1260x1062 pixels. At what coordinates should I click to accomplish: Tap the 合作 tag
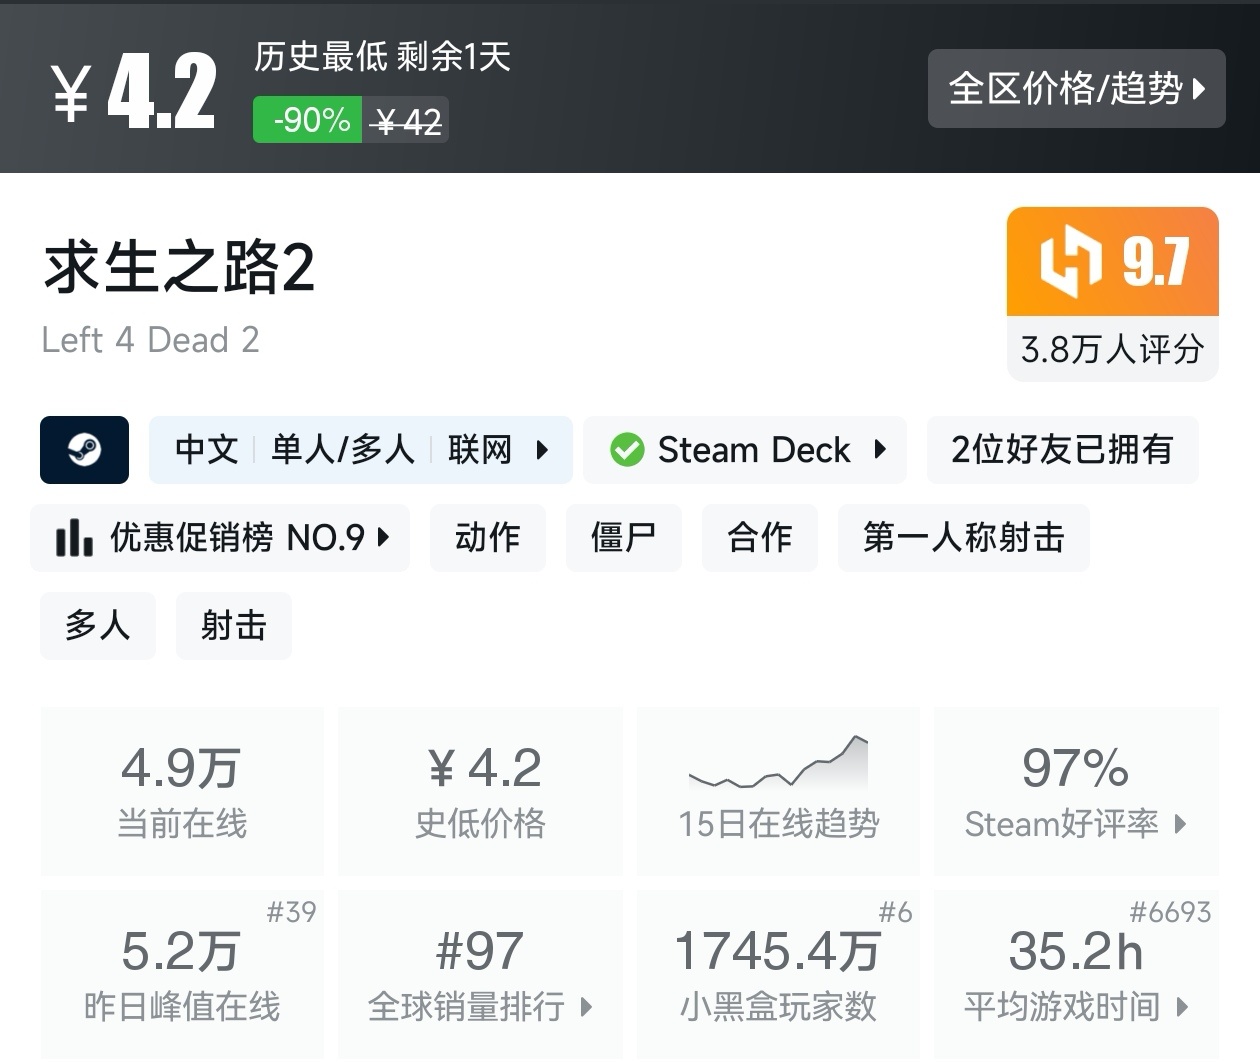point(759,538)
